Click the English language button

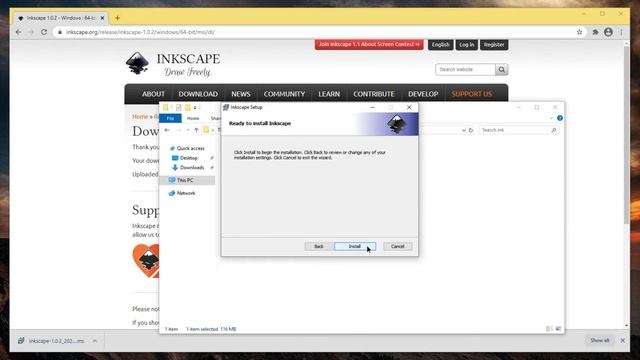pyautogui.click(x=440, y=44)
